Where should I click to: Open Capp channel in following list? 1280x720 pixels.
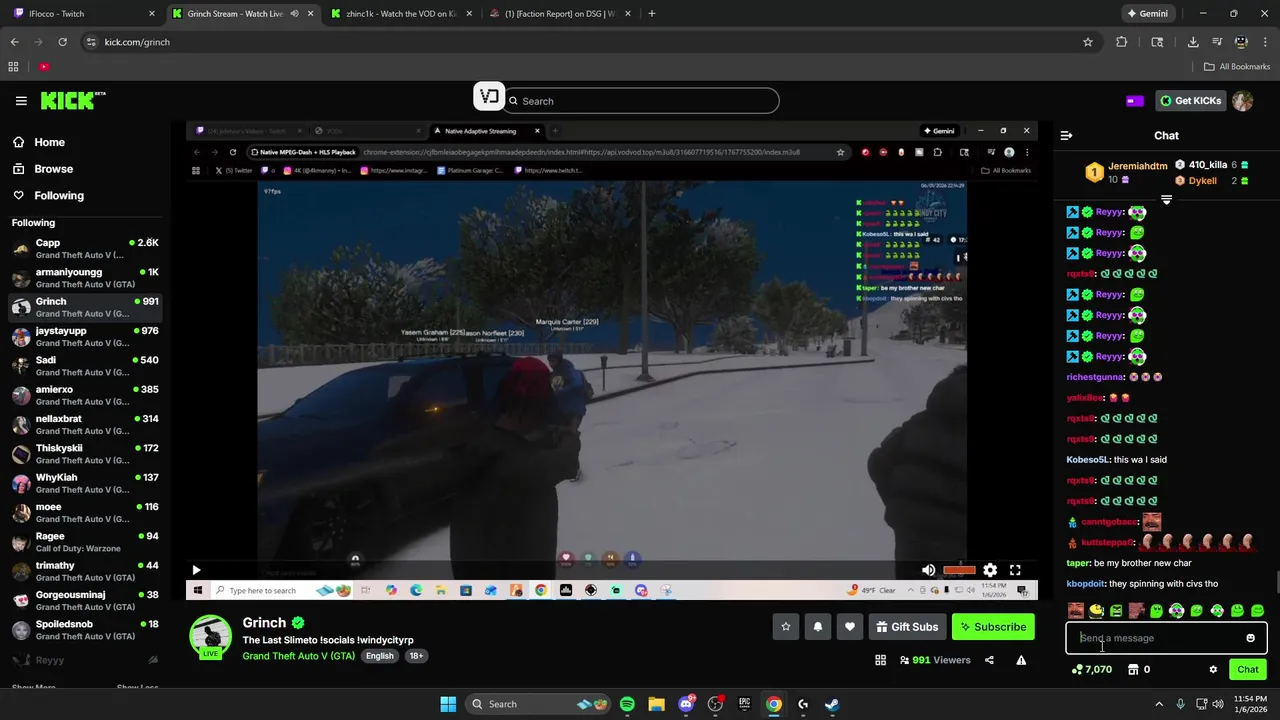(85, 249)
